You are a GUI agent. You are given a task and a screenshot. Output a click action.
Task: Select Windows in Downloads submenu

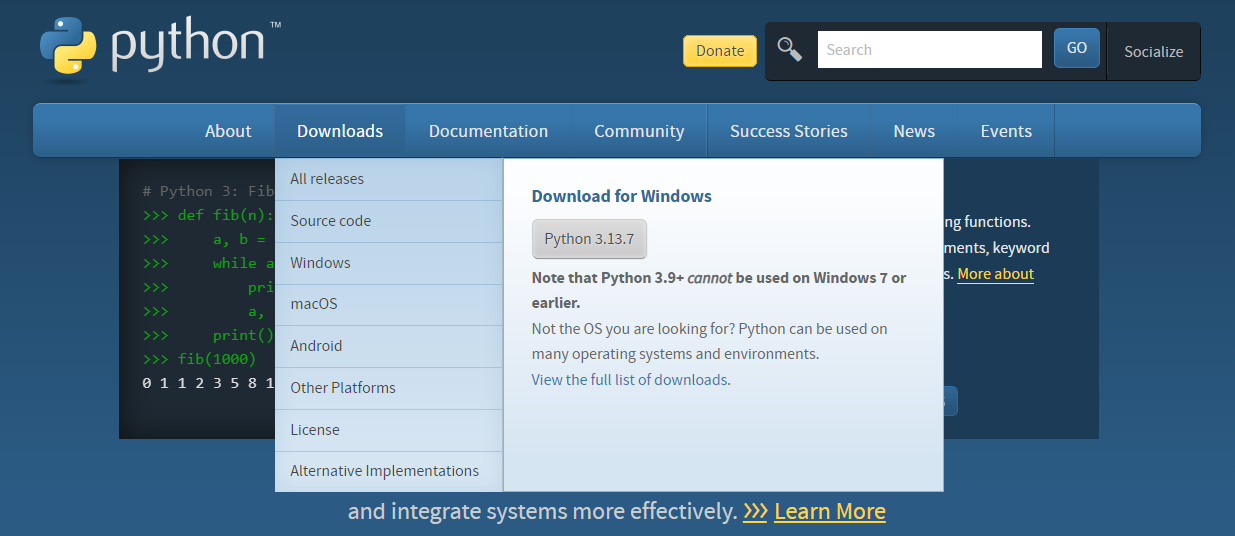(389, 263)
